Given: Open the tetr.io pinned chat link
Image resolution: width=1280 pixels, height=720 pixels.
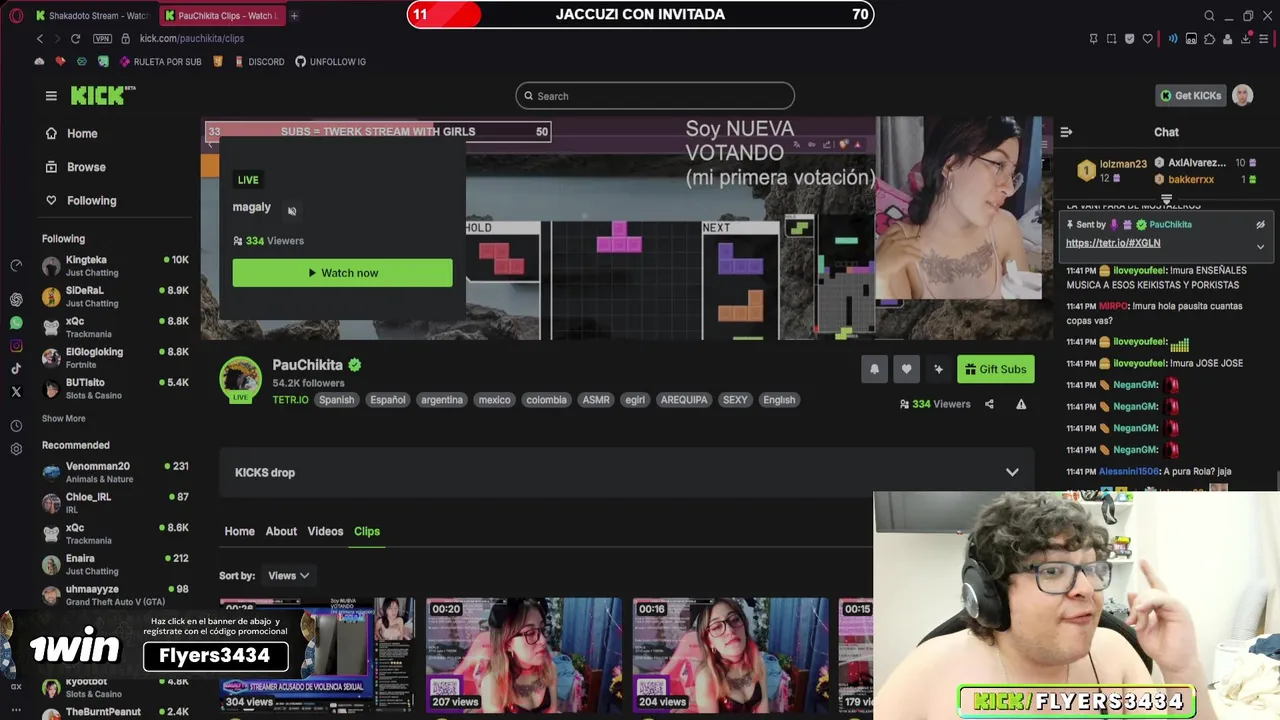Looking at the screenshot, I should click(x=1113, y=243).
